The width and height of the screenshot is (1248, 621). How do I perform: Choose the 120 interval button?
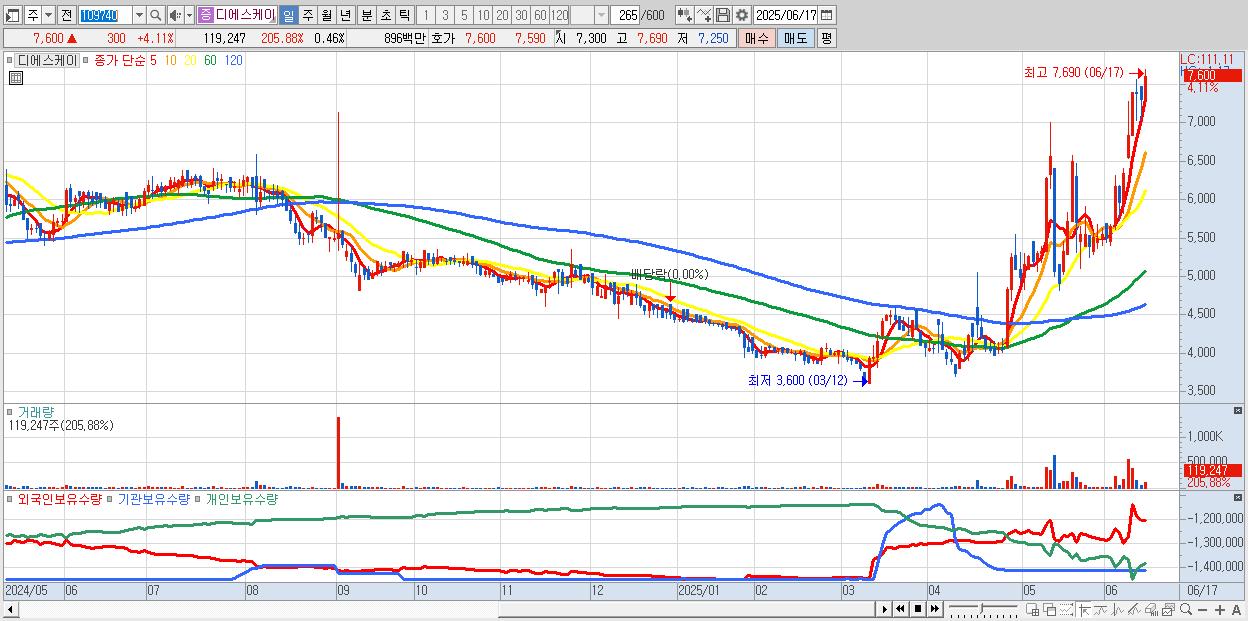[559, 15]
